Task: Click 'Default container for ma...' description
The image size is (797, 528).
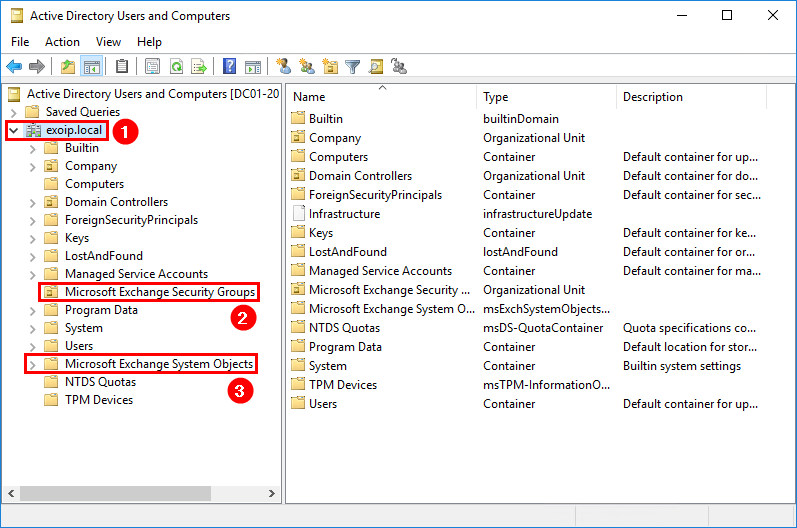Action: pyautogui.click(x=692, y=271)
